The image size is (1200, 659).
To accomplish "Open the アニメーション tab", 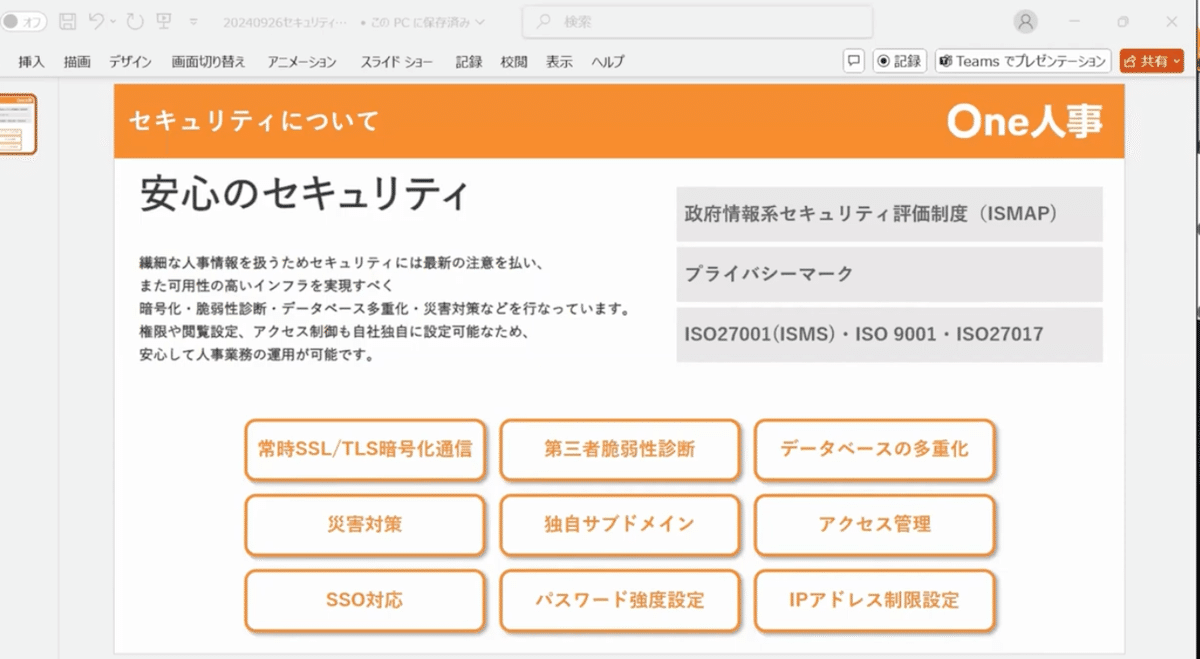I will 302,62.
